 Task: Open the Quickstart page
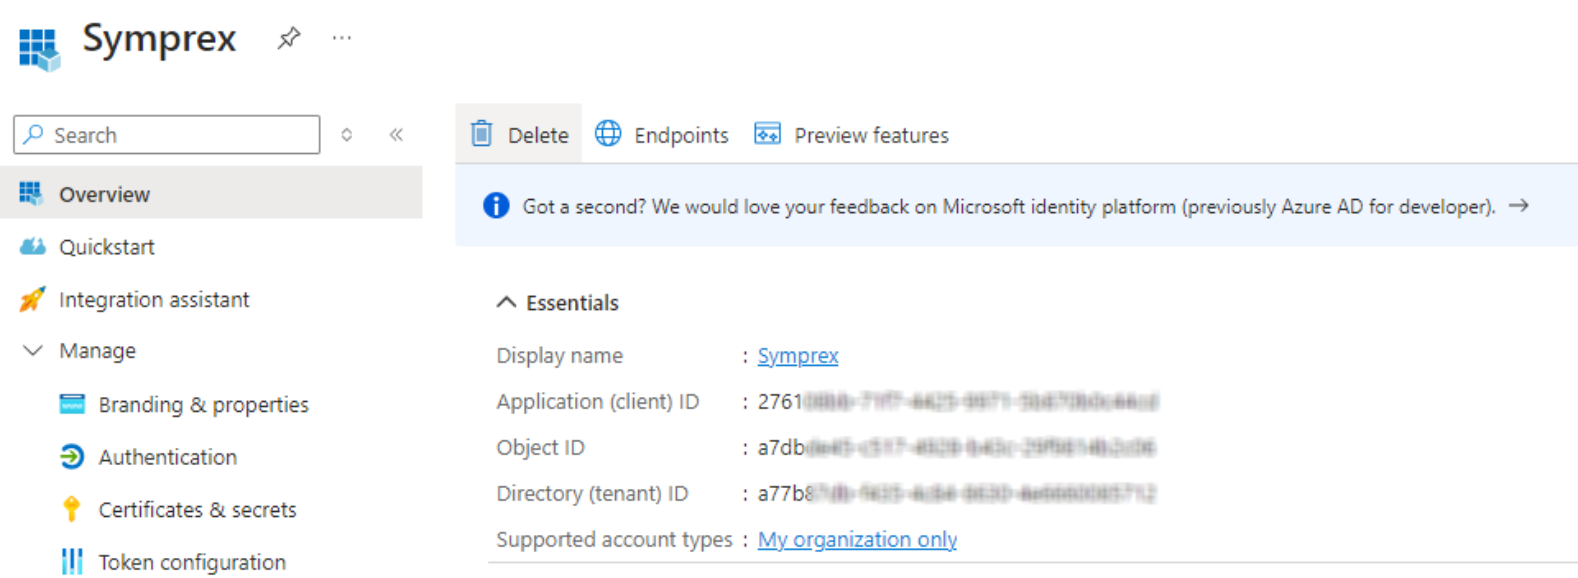coord(107,247)
